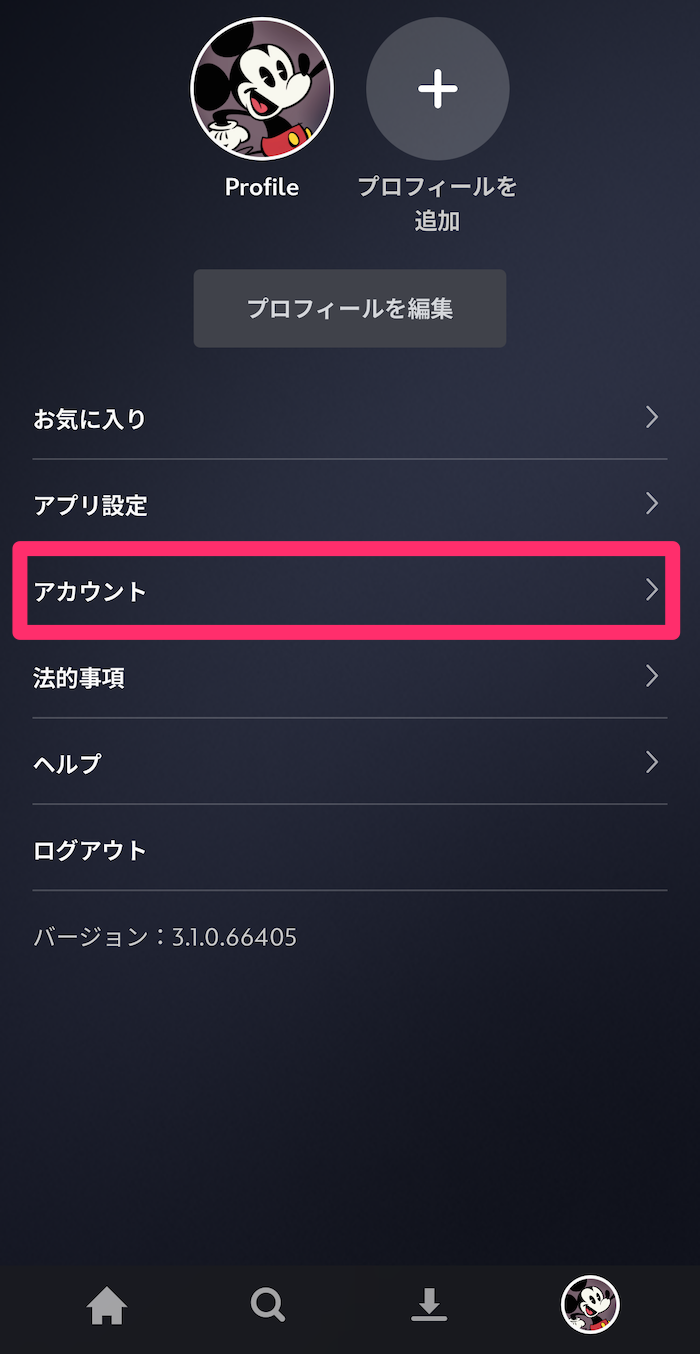
Task: Open the アプリ設定 menu row
Action: pos(350,504)
